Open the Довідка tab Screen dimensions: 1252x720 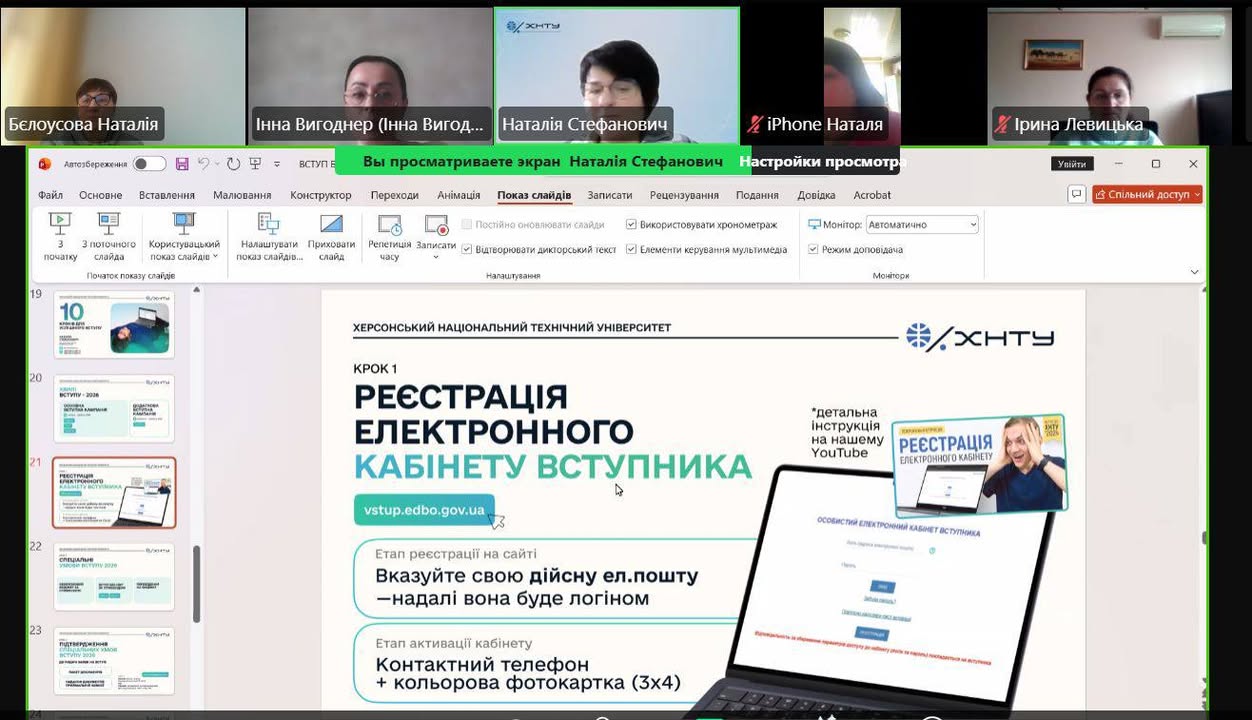817,195
